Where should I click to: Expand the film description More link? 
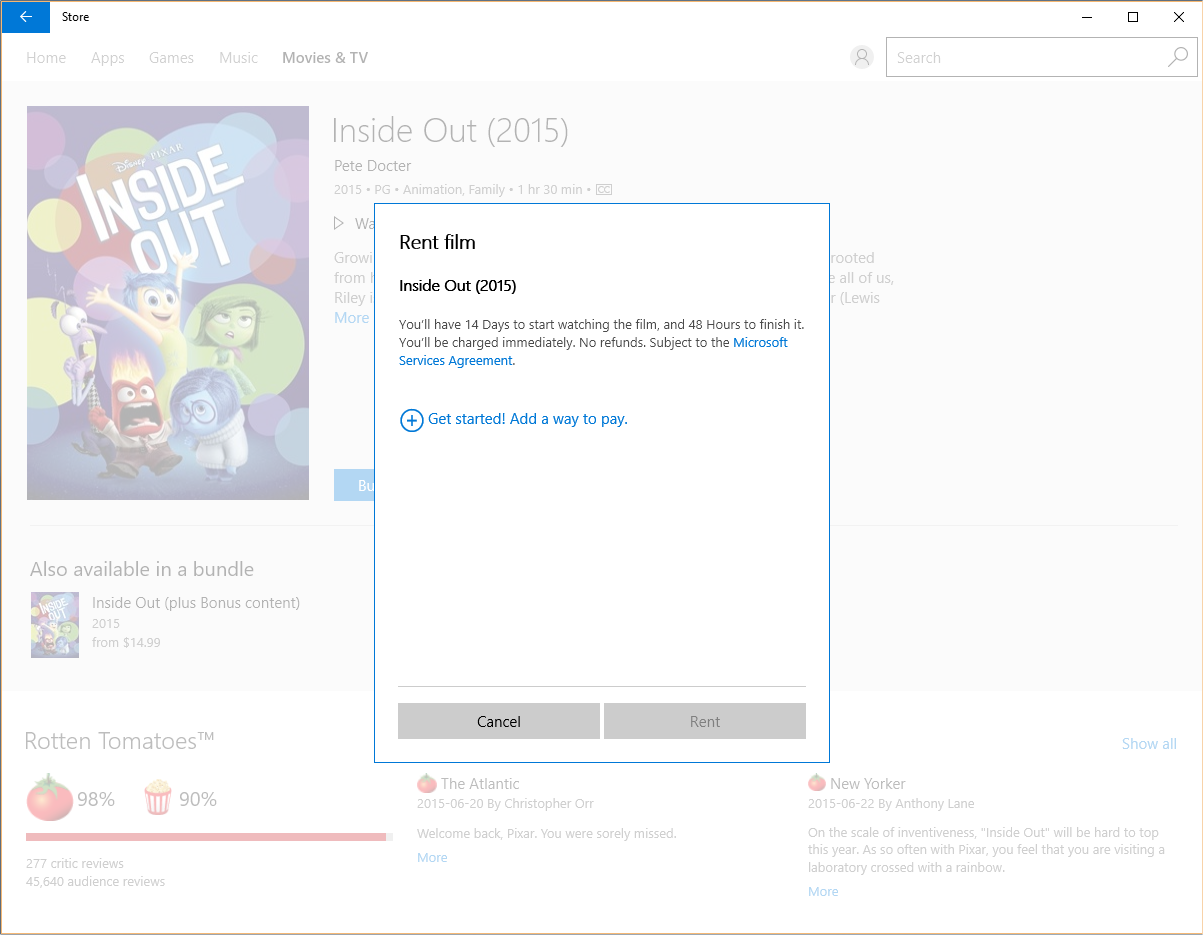[351, 318]
